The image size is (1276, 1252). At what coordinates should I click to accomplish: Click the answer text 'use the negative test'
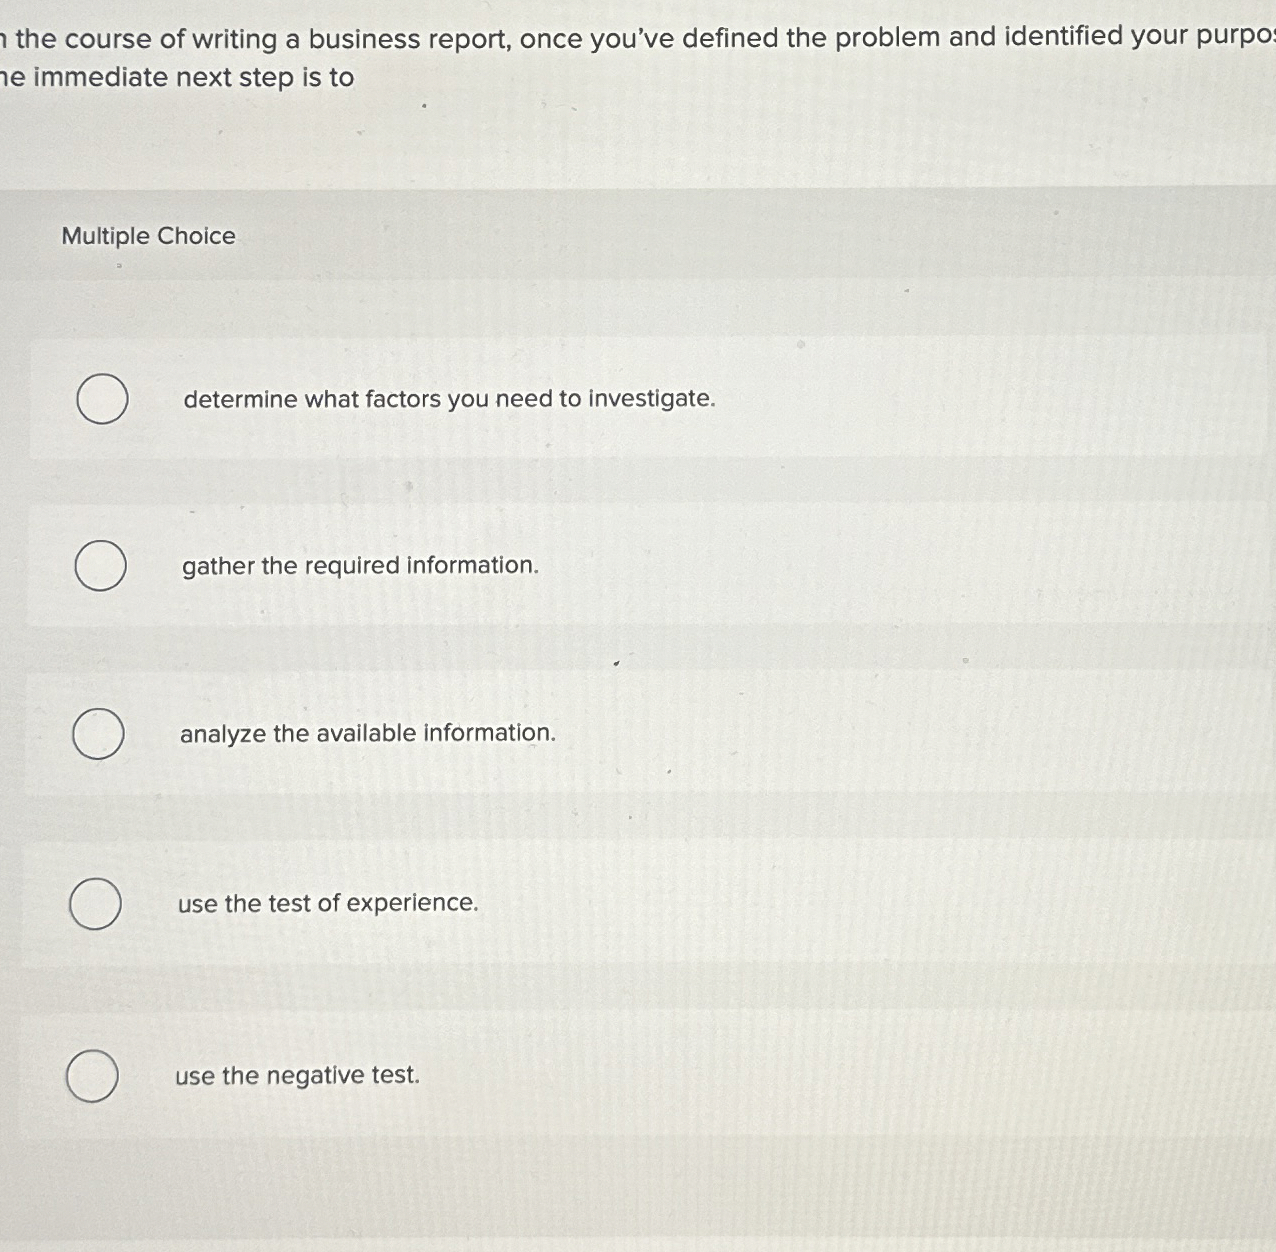pyautogui.click(x=296, y=1075)
